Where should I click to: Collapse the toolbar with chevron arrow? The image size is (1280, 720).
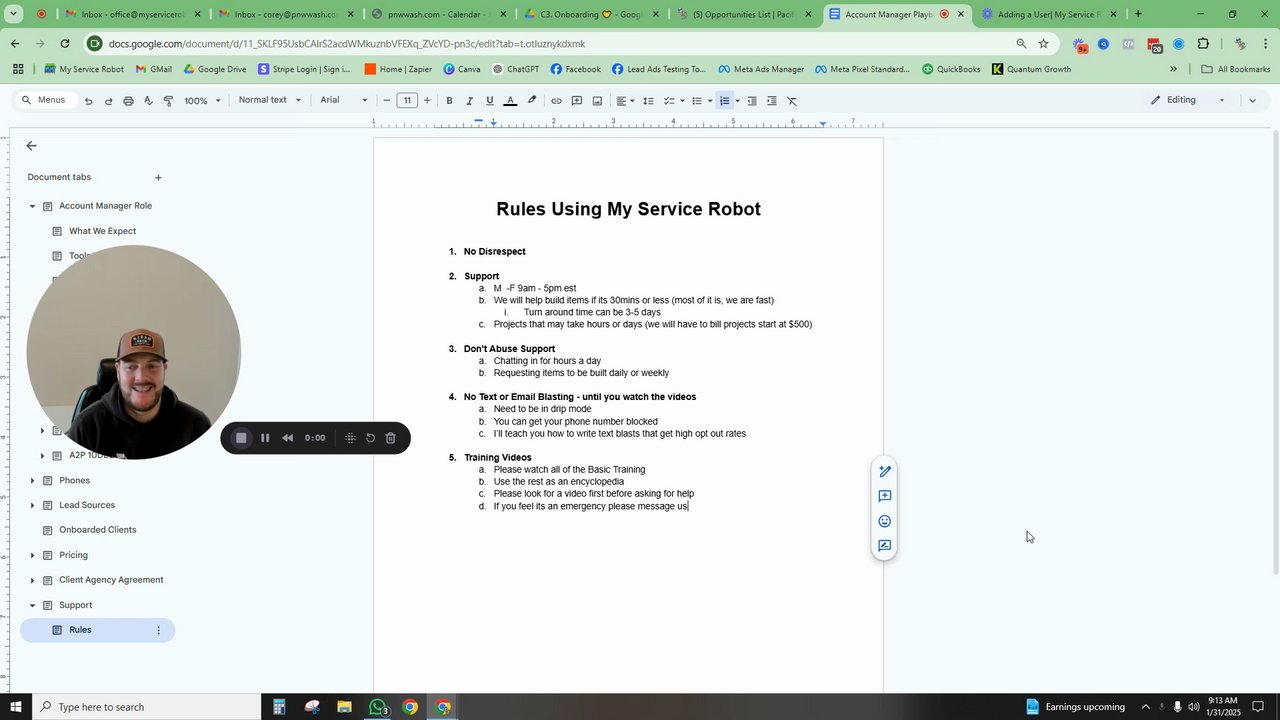tap(1252, 100)
